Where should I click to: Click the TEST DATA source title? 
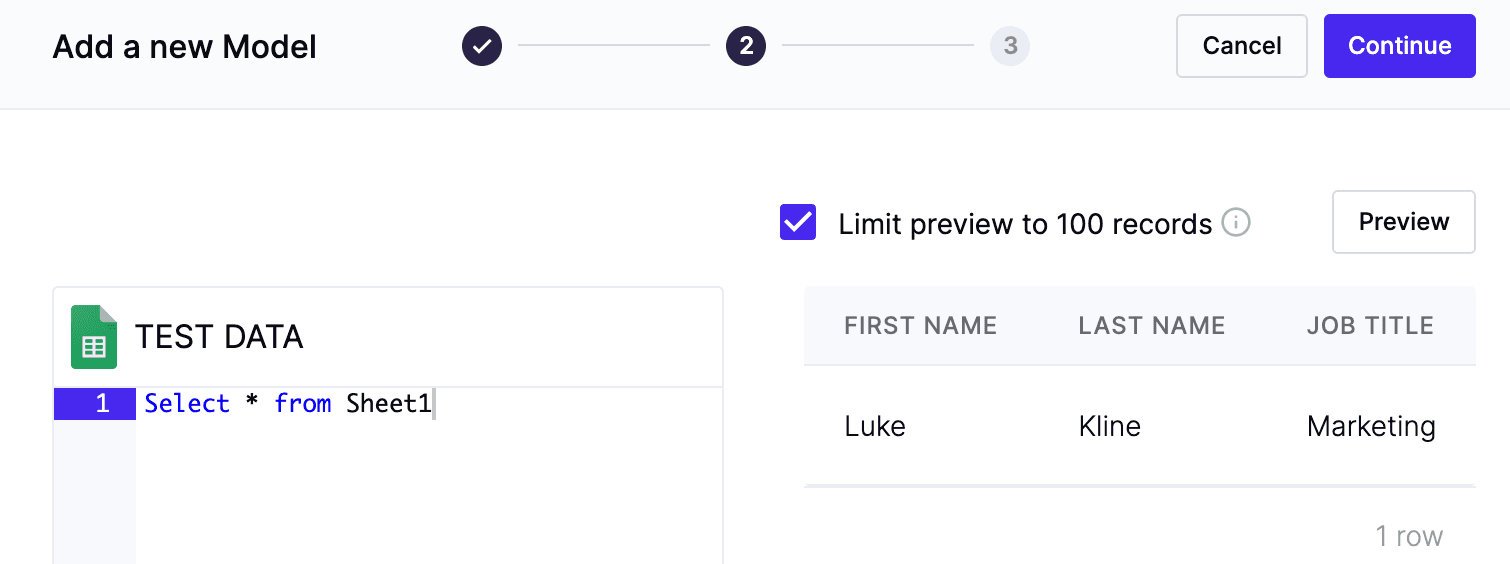tap(219, 337)
